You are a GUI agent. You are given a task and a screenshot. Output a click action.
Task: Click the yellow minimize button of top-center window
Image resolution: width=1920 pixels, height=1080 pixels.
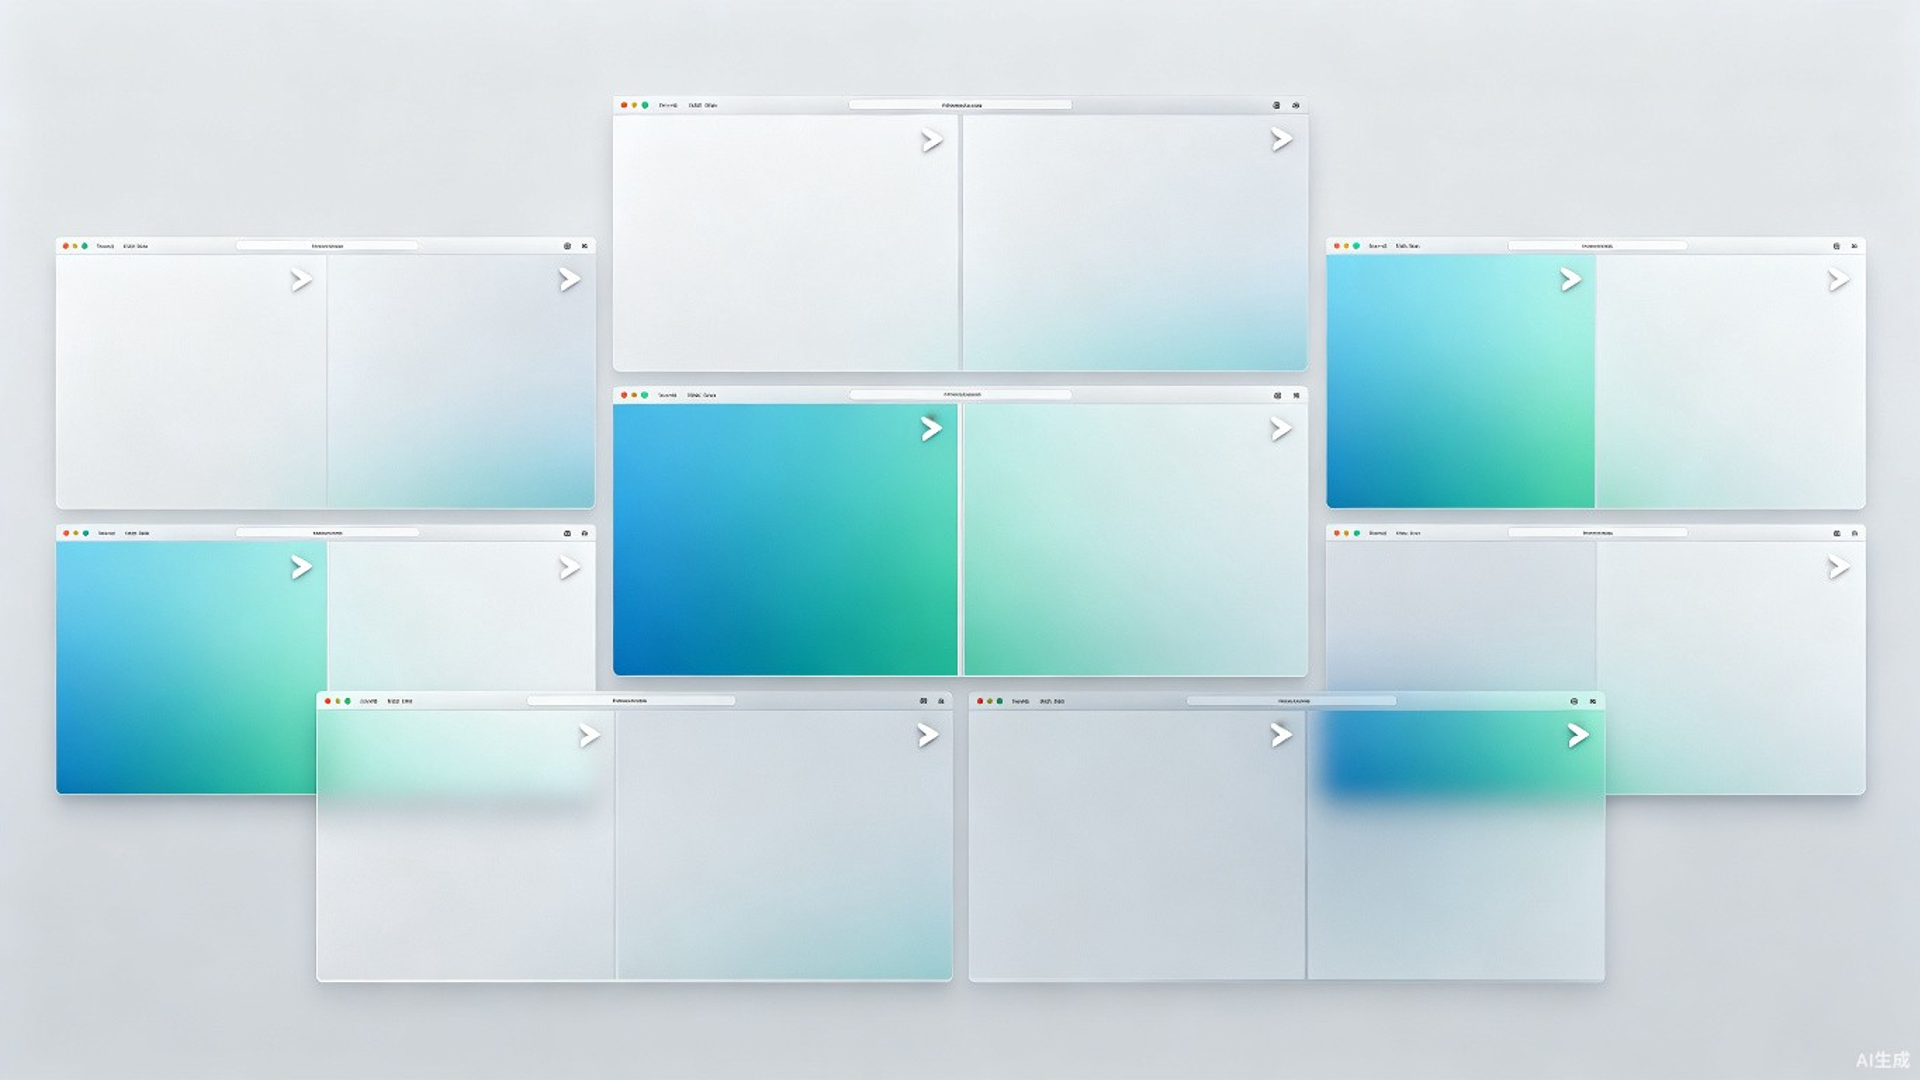click(x=634, y=105)
